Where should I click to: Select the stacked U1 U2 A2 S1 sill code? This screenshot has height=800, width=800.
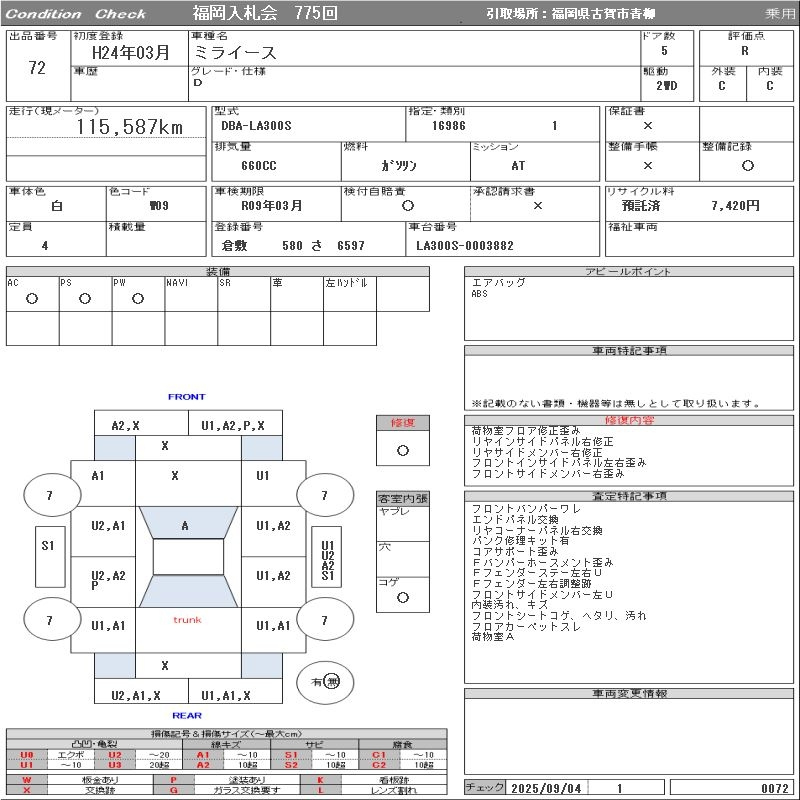tap(328, 561)
